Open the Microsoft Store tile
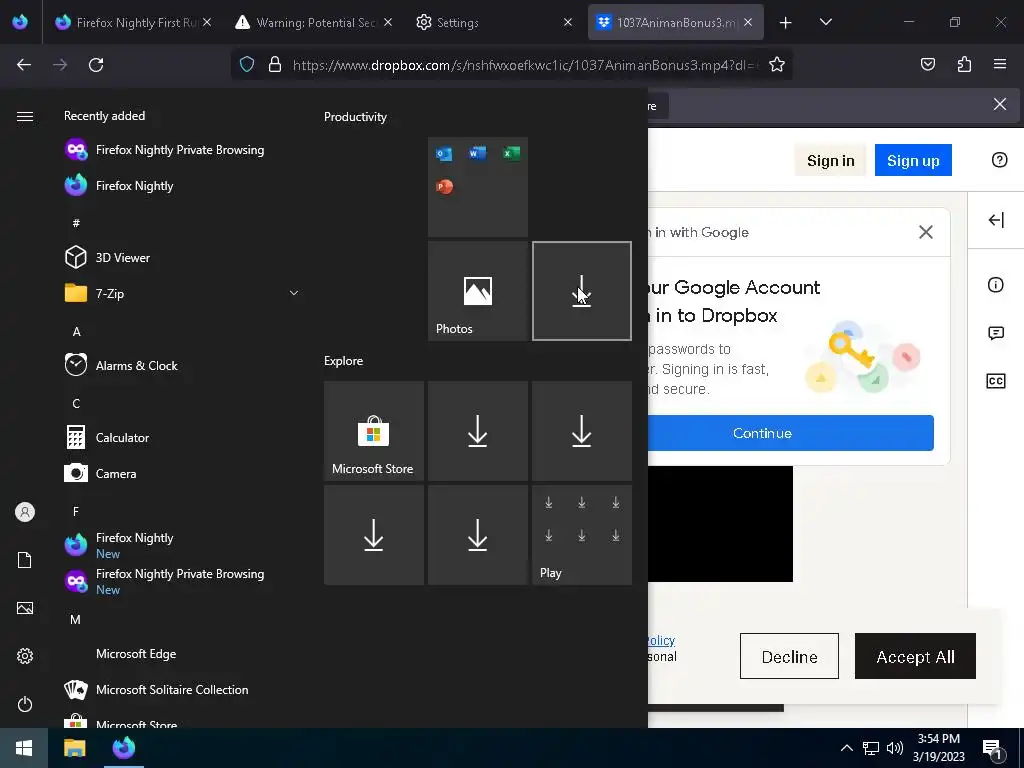Image resolution: width=1024 pixels, height=768 pixels. click(x=374, y=431)
